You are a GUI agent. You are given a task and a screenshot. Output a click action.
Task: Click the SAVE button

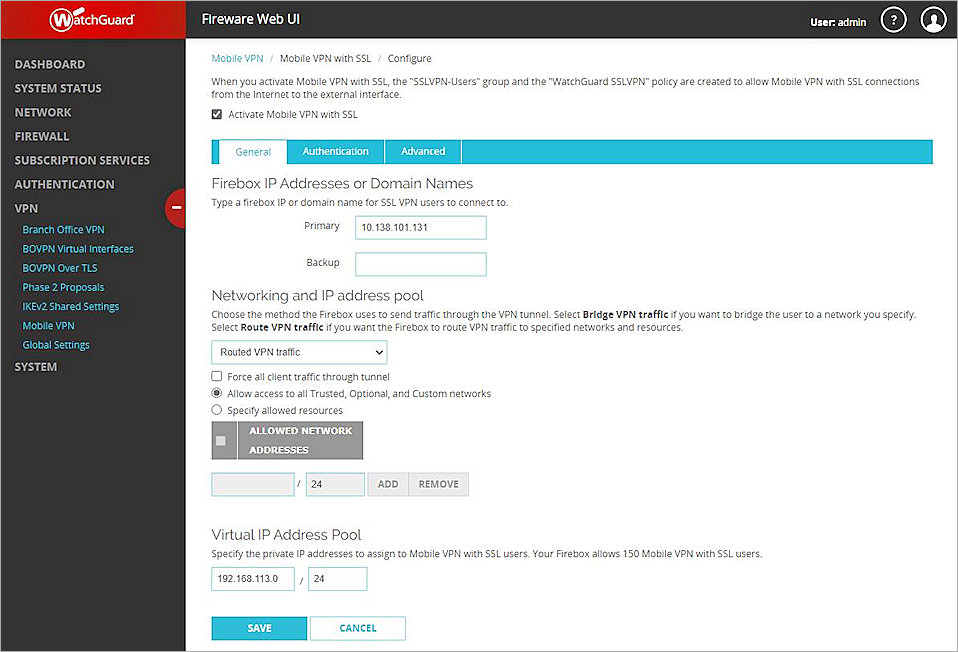(x=258, y=628)
